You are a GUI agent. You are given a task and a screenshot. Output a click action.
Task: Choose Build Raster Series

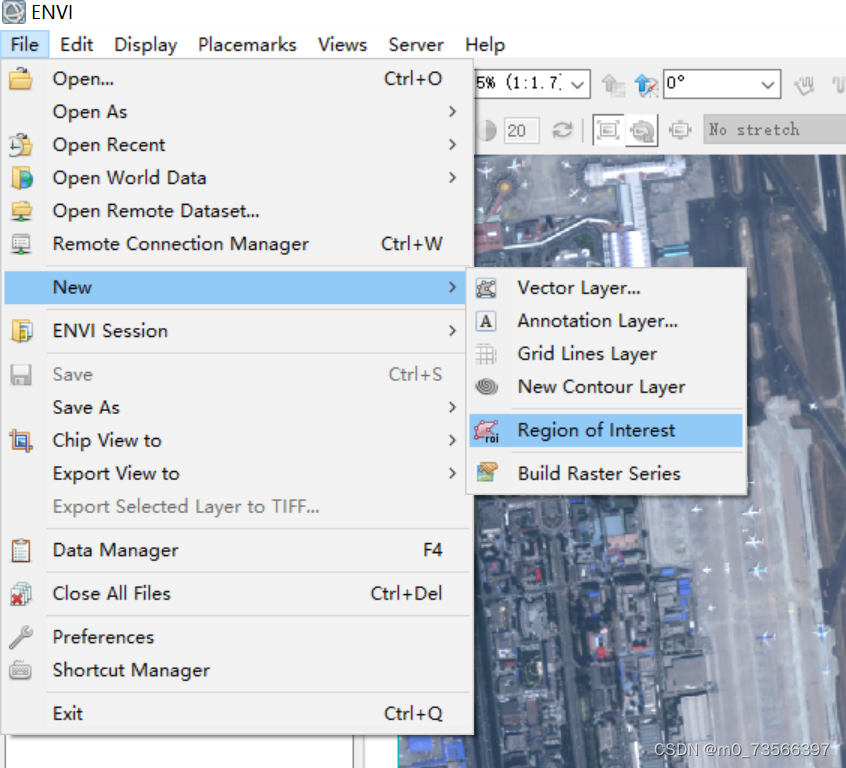click(x=606, y=473)
